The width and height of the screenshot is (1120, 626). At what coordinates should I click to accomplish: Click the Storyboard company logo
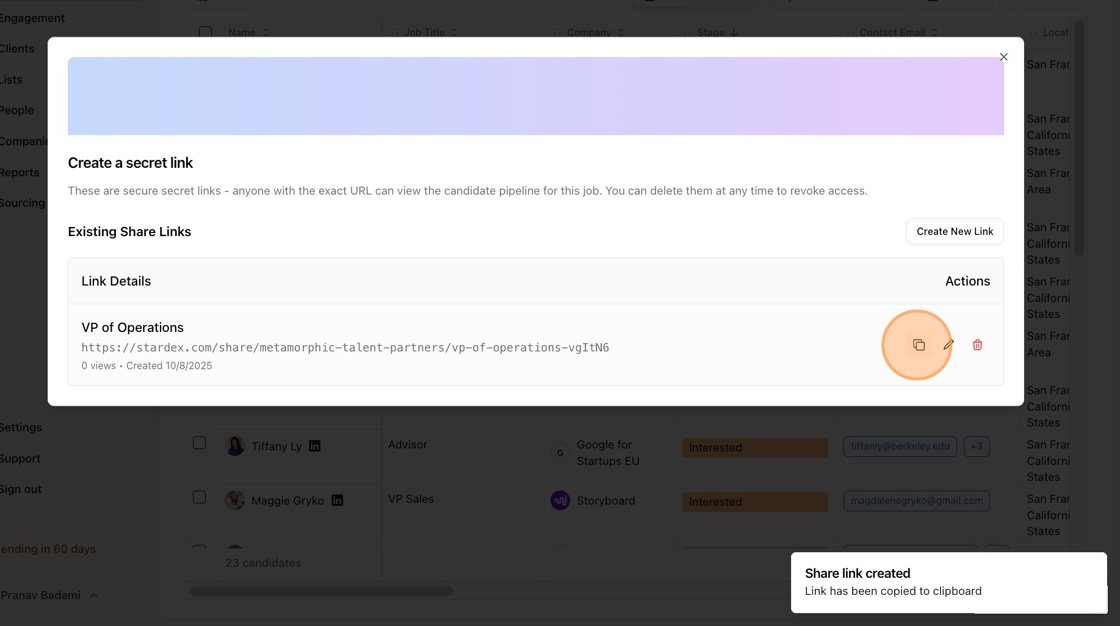coord(560,500)
